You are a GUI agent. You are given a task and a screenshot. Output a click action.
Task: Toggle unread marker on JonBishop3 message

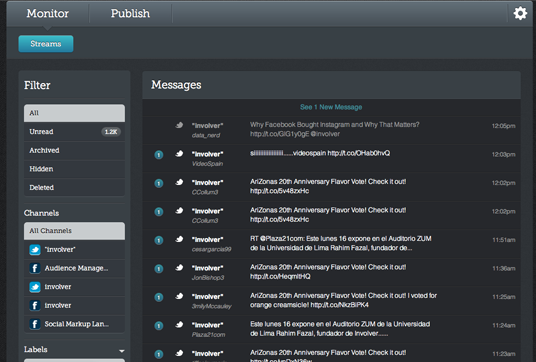[x=159, y=269]
